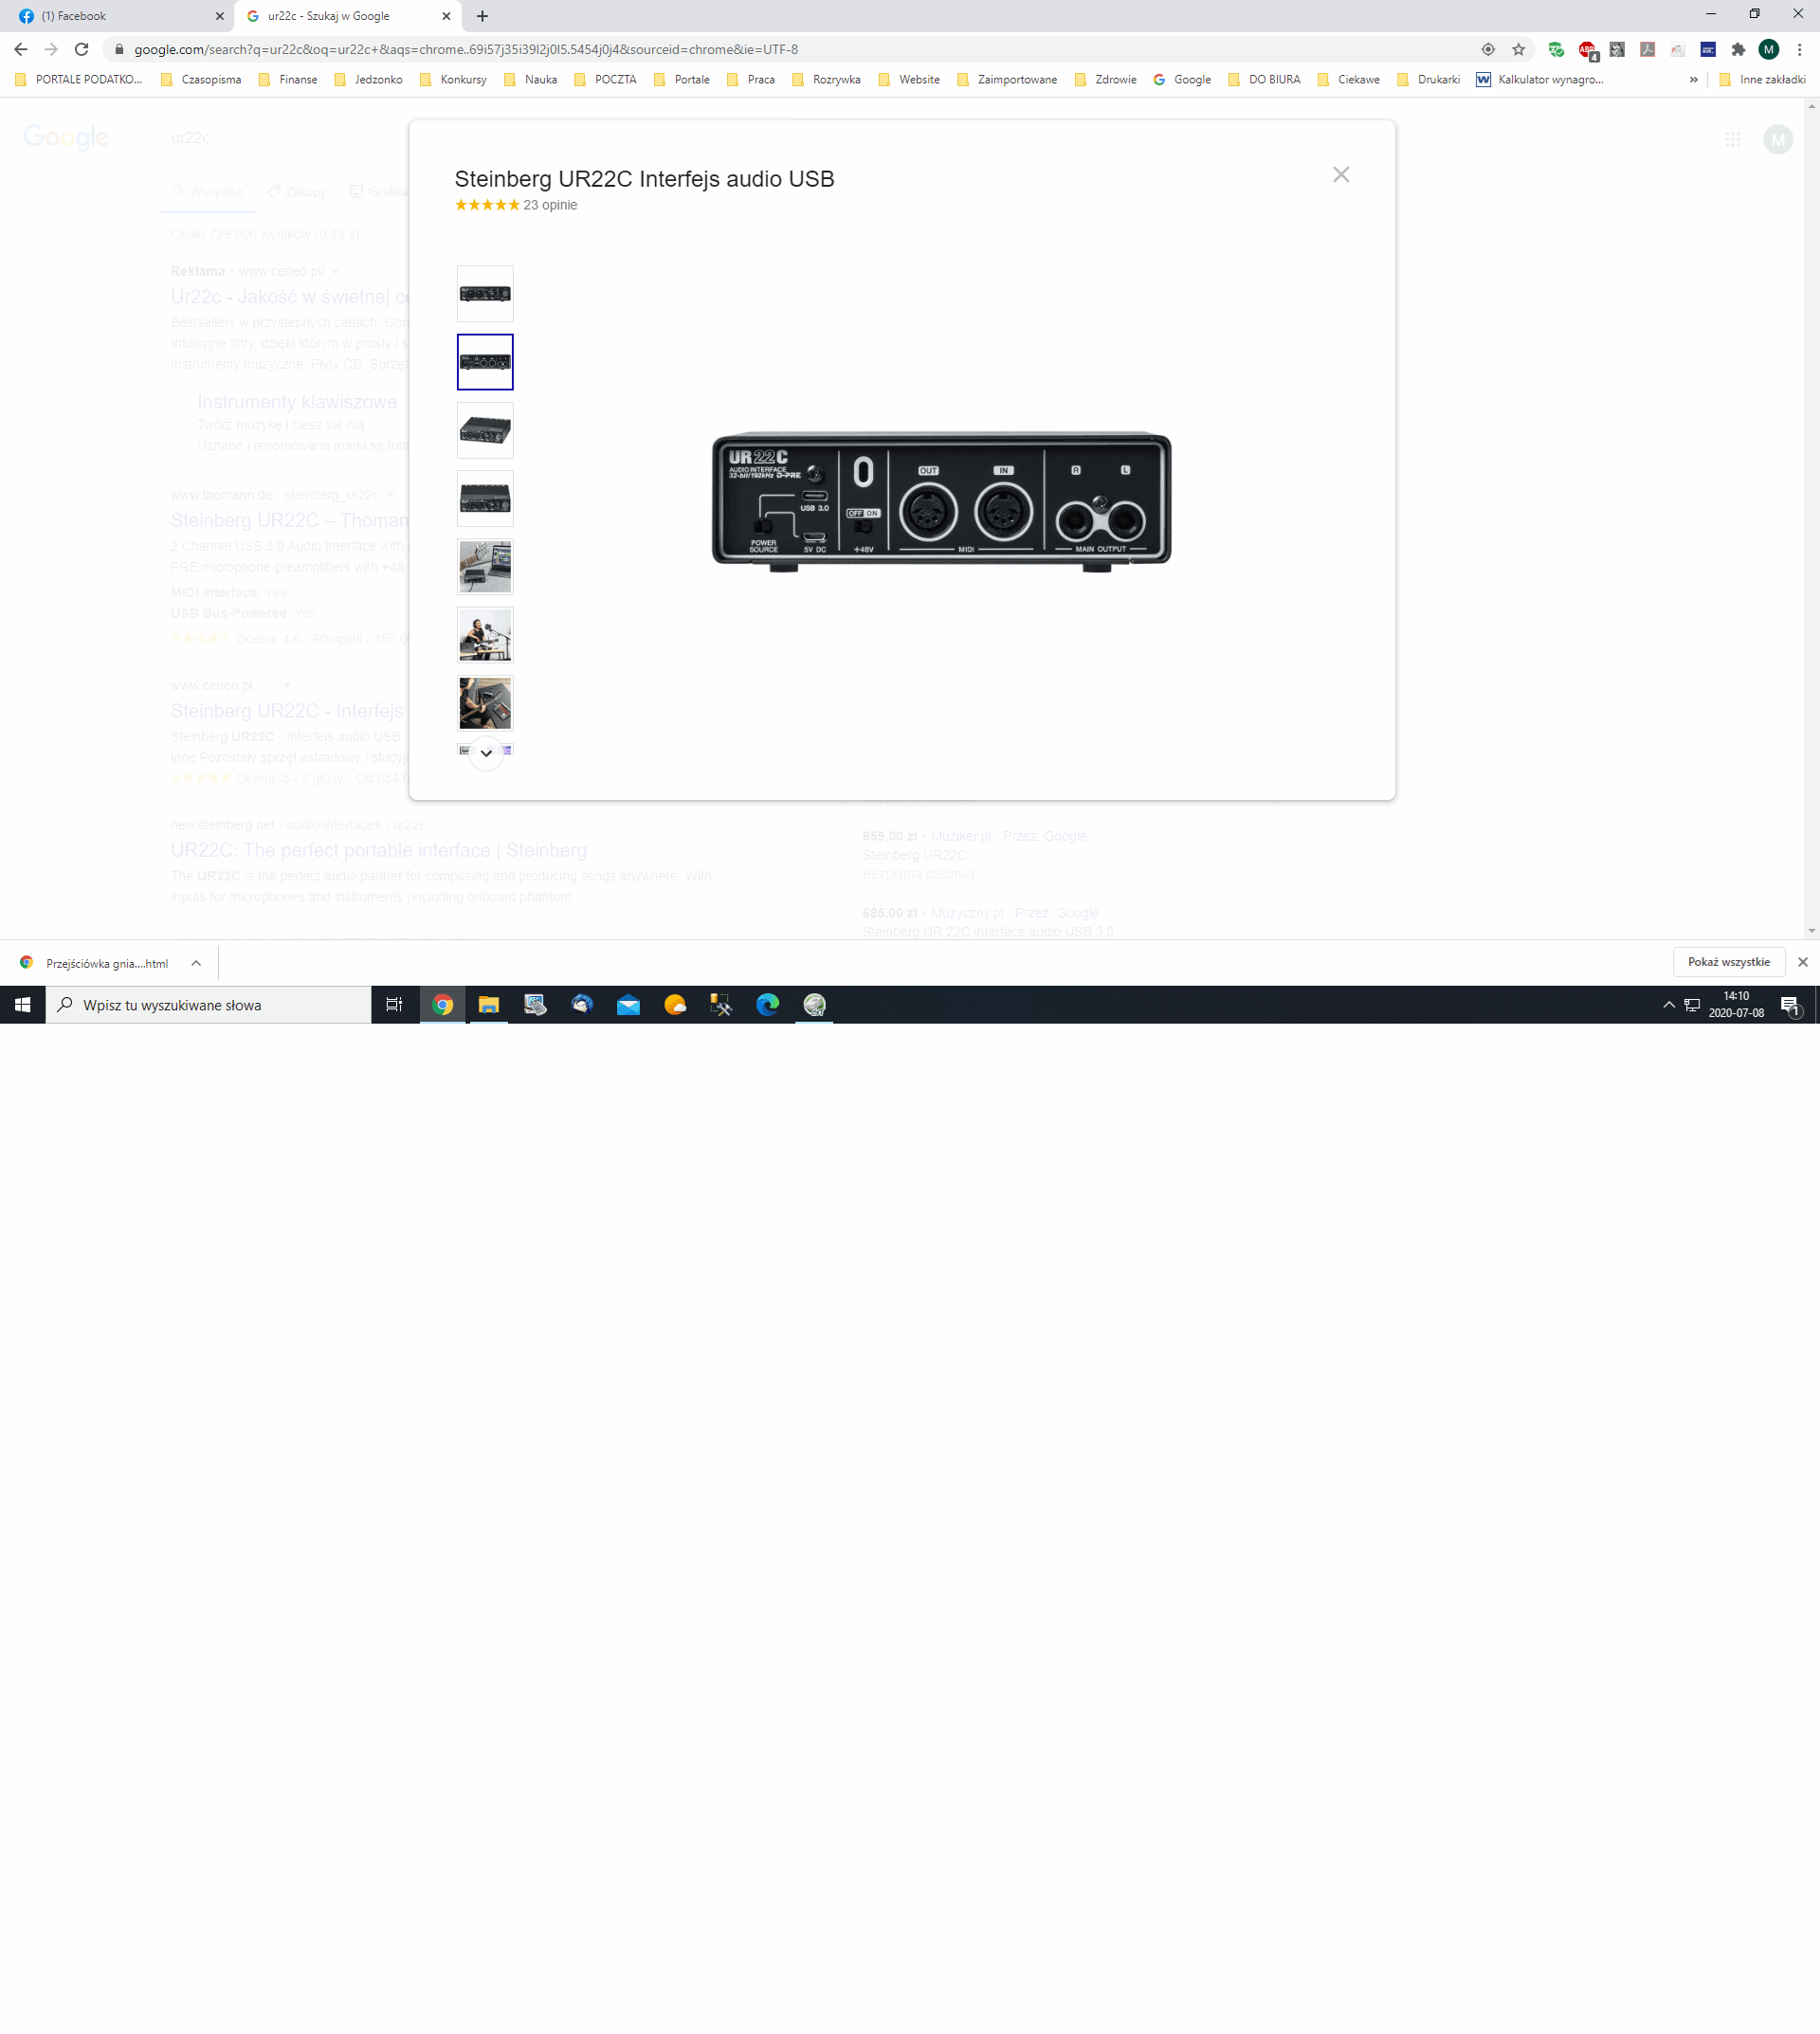
Task: Click the main UR22C rear panel image
Action: (941, 501)
